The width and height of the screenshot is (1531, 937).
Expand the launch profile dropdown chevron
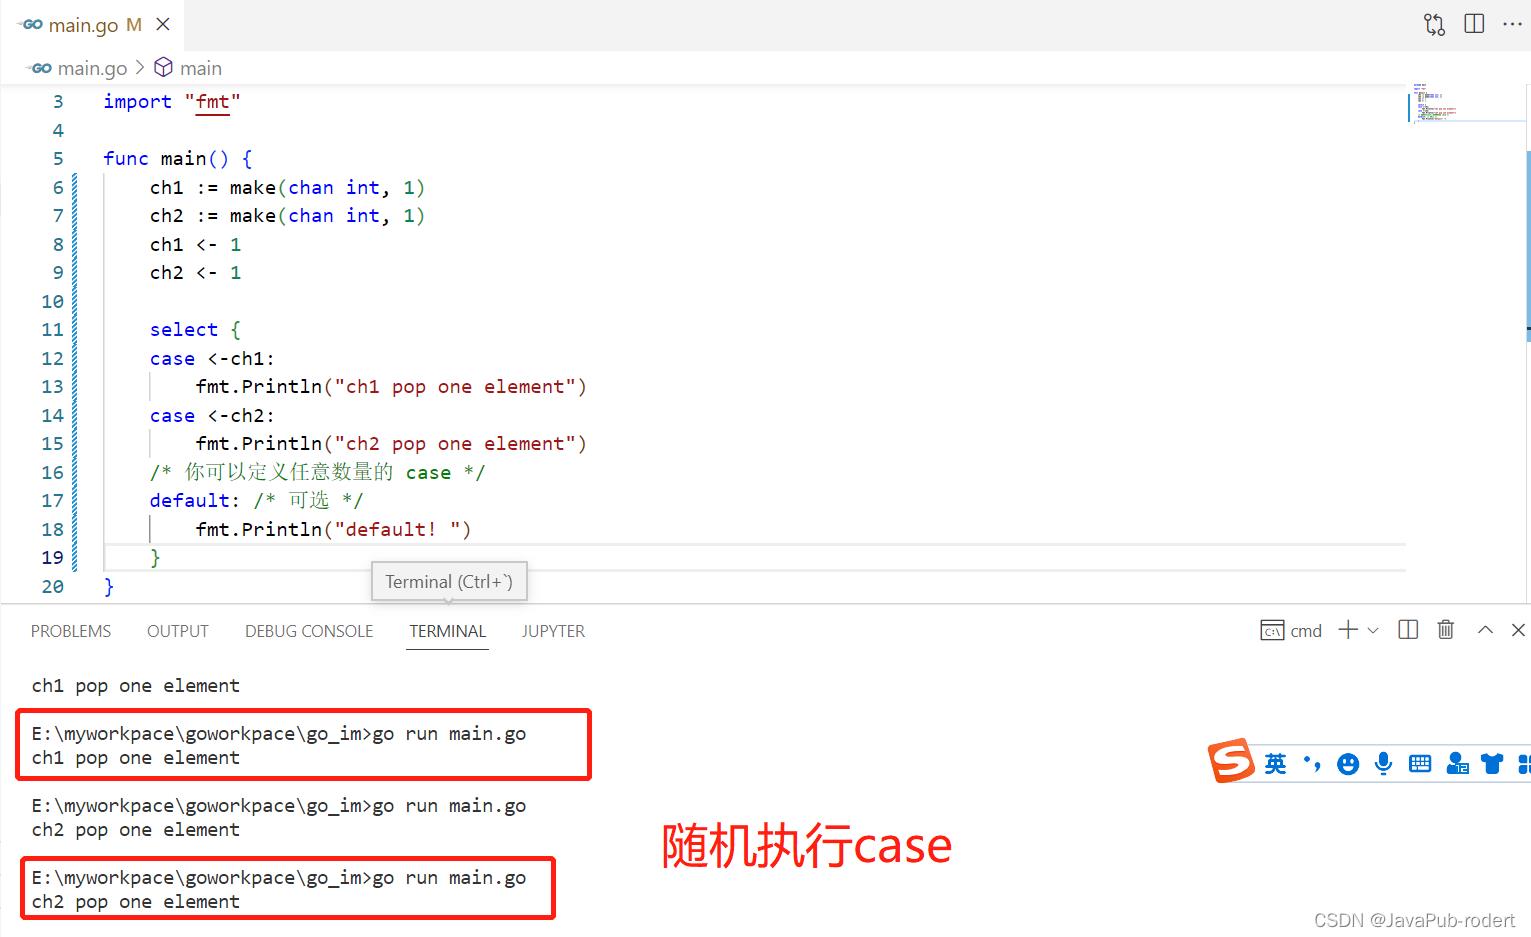point(1373,630)
